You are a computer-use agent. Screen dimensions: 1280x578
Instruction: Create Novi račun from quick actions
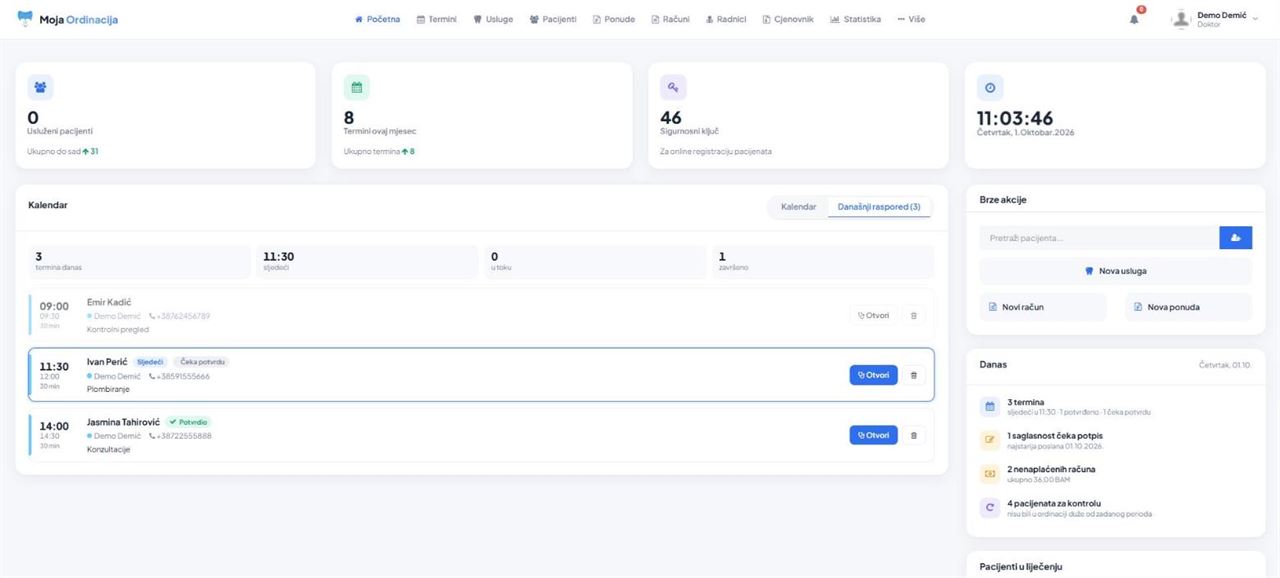[x=1043, y=307]
